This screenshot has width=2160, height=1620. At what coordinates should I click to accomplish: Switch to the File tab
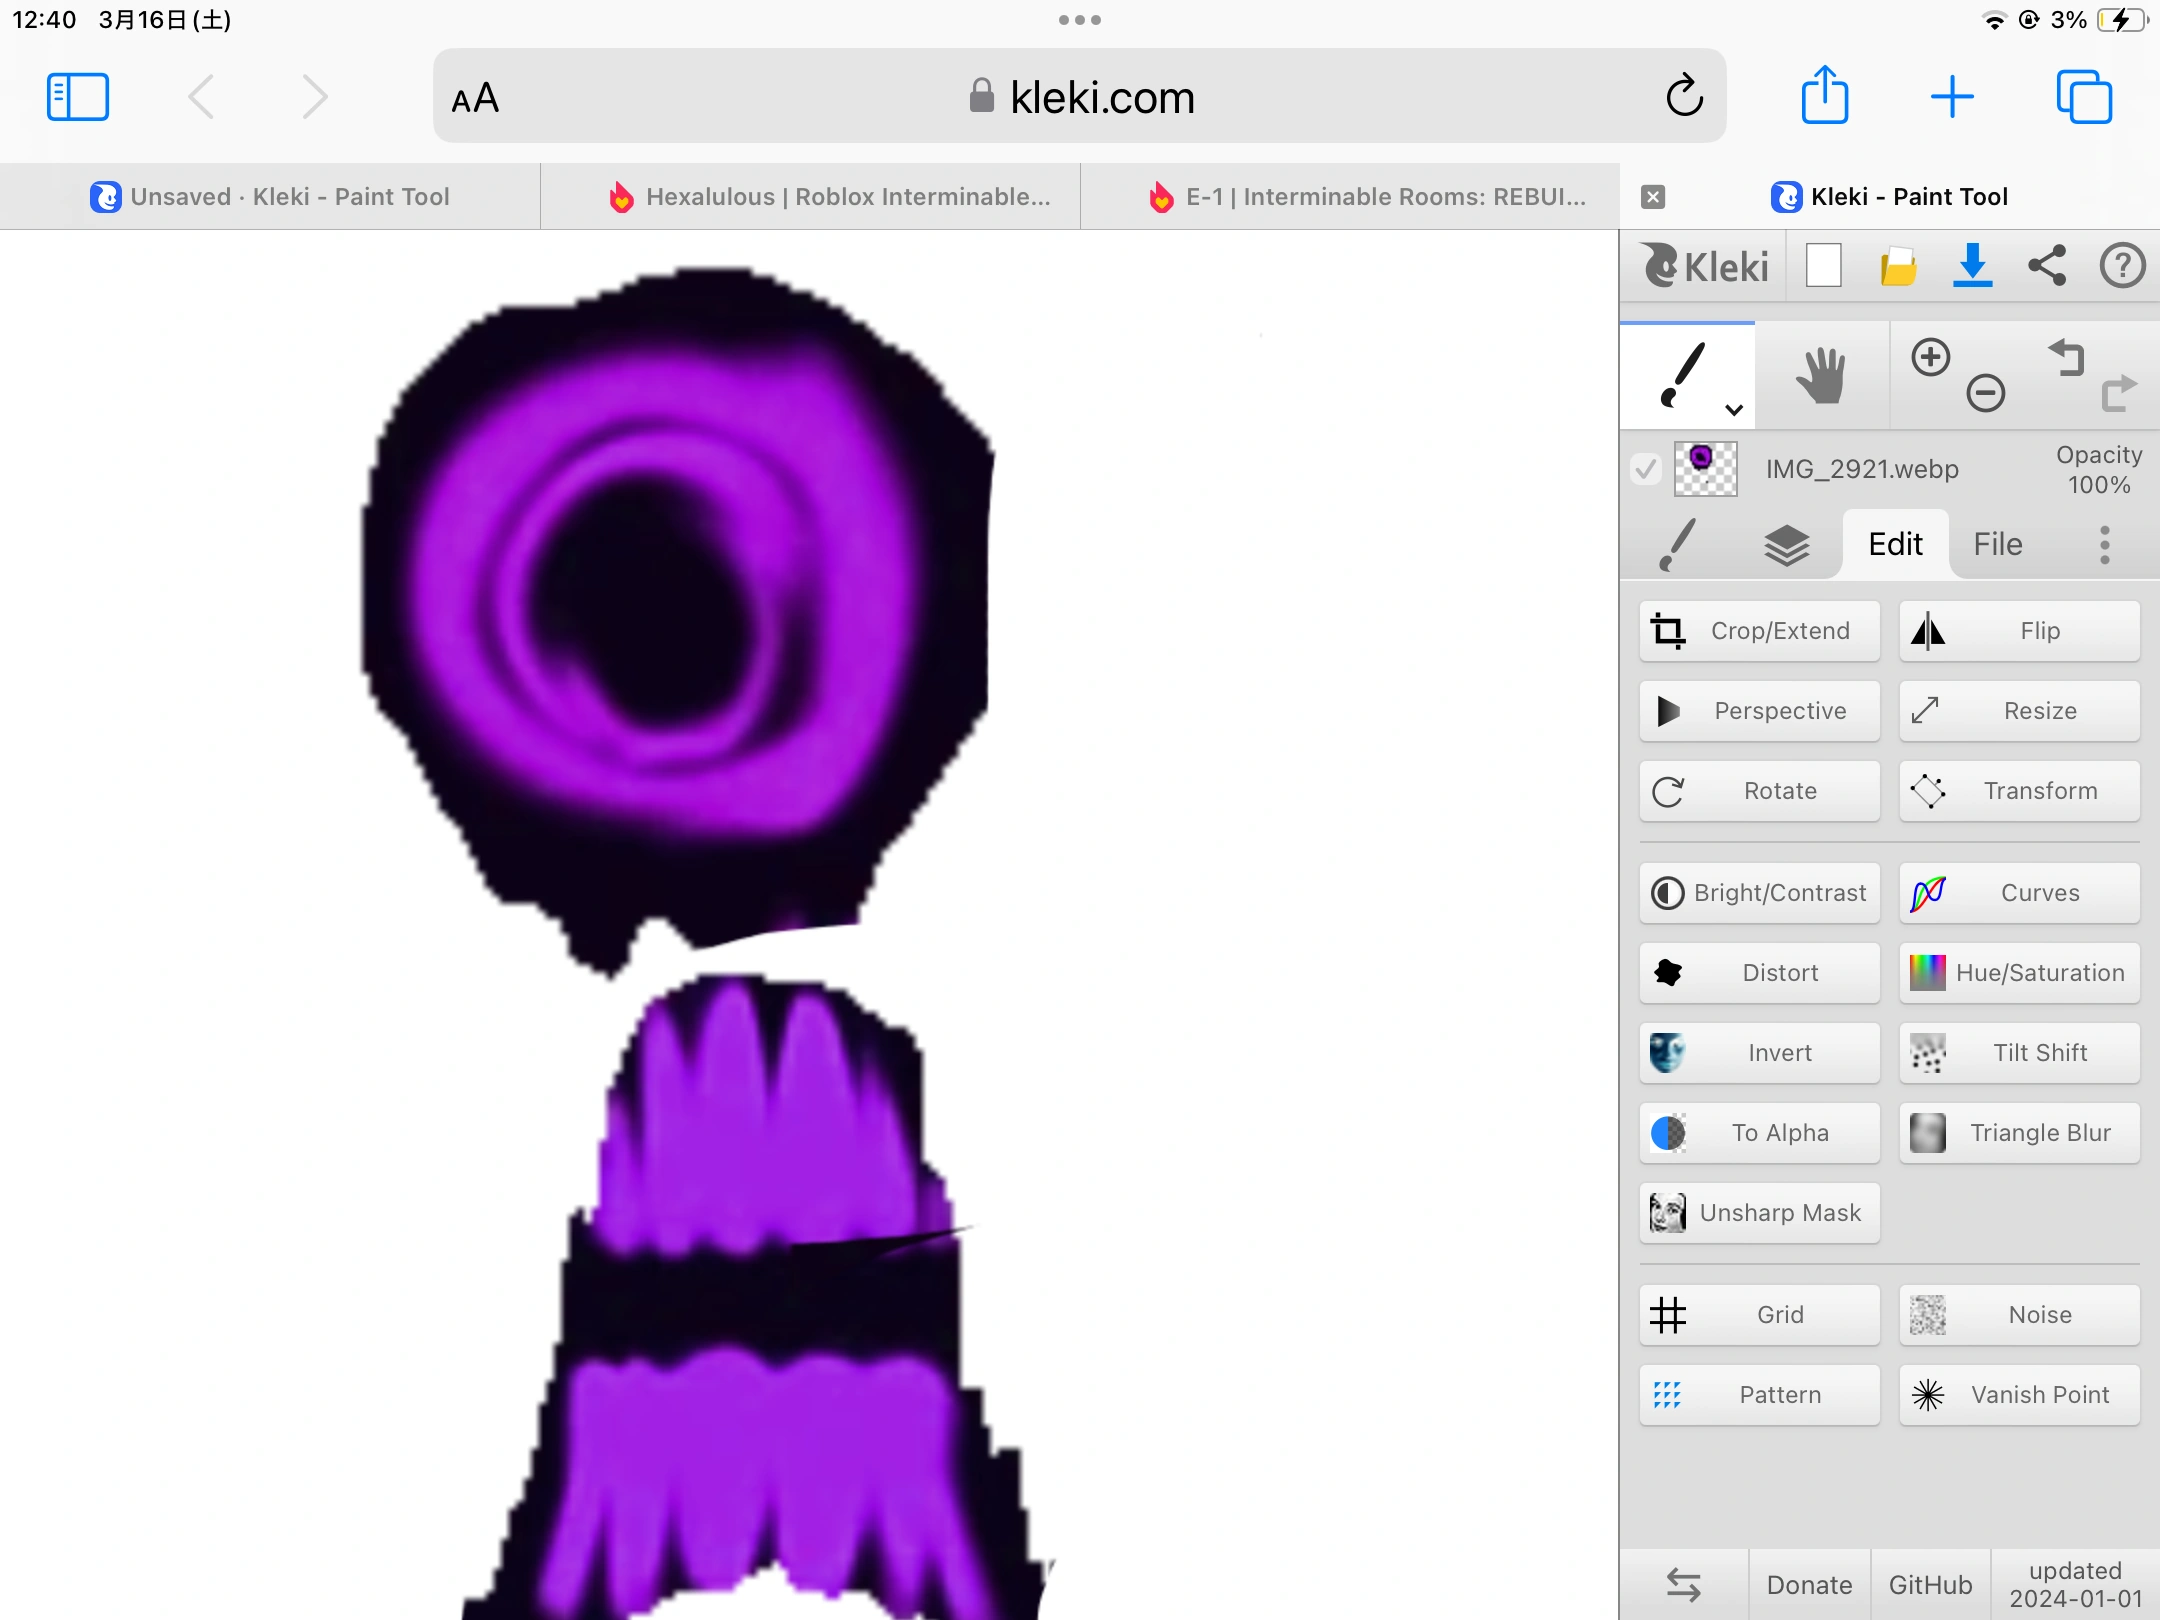click(1997, 545)
